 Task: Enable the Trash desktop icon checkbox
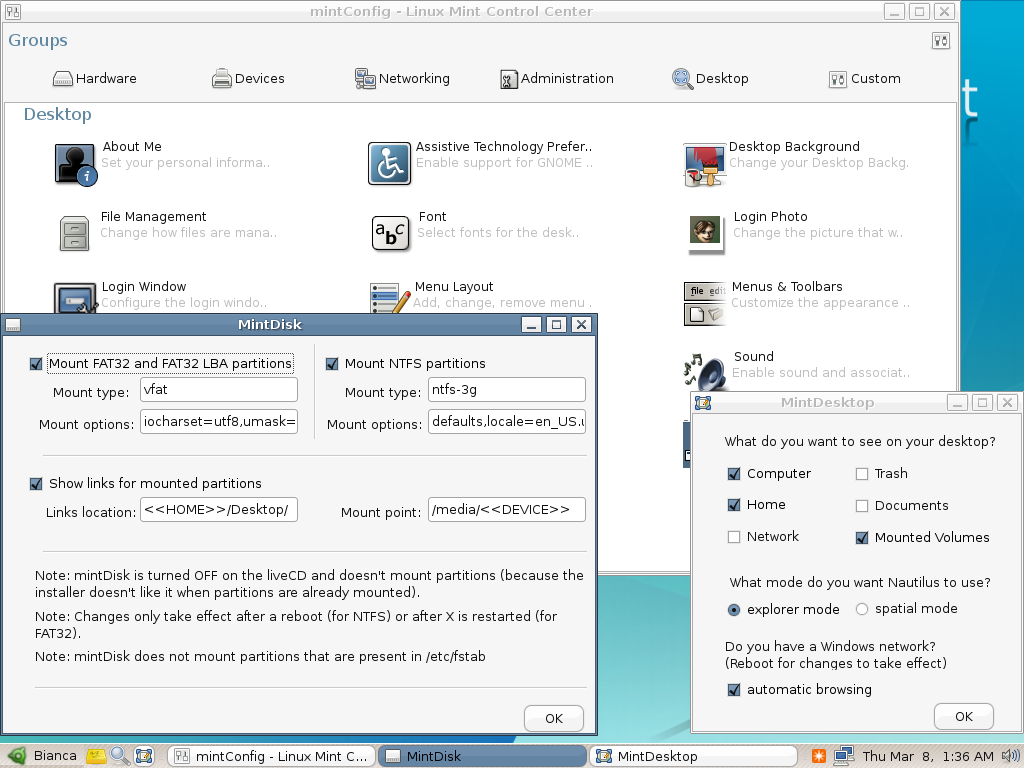862,474
